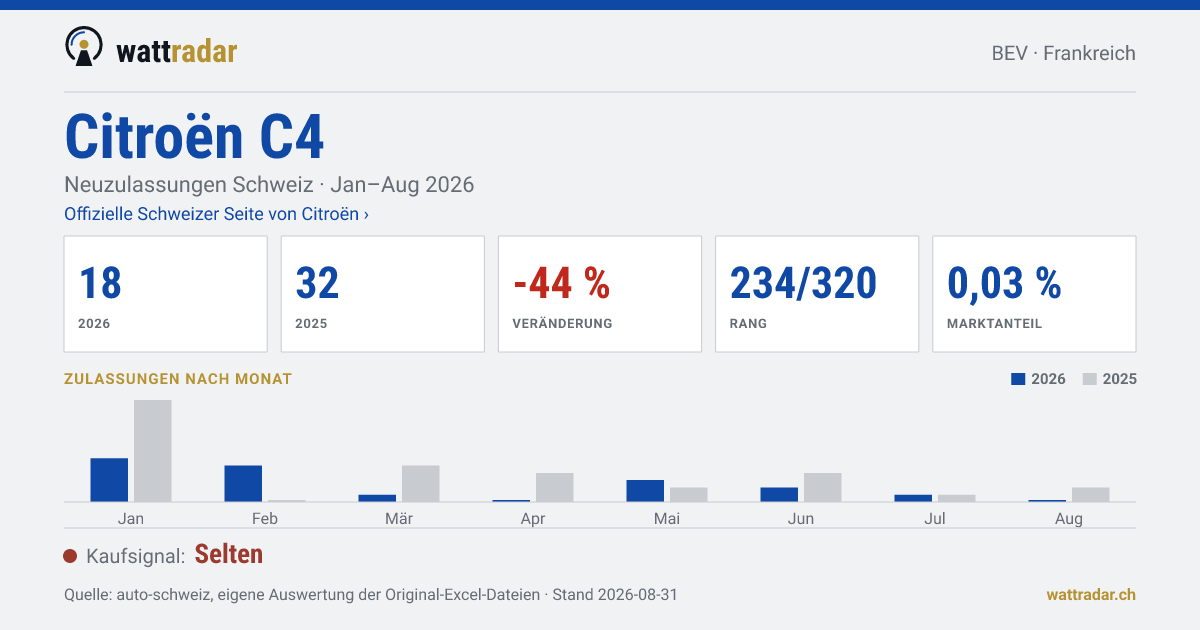1200x630 pixels.
Task: Click the wattradar brand name
Action: pos(177,50)
